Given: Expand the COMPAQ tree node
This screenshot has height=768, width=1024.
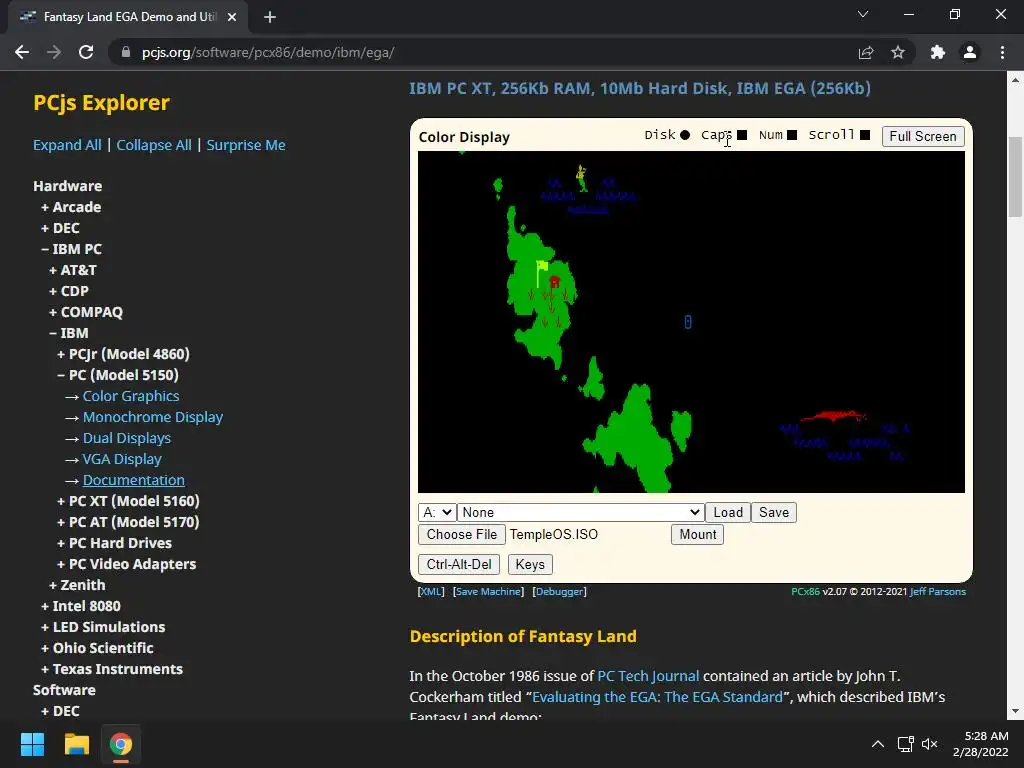Looking at the screenshot, I should [86, 312].
